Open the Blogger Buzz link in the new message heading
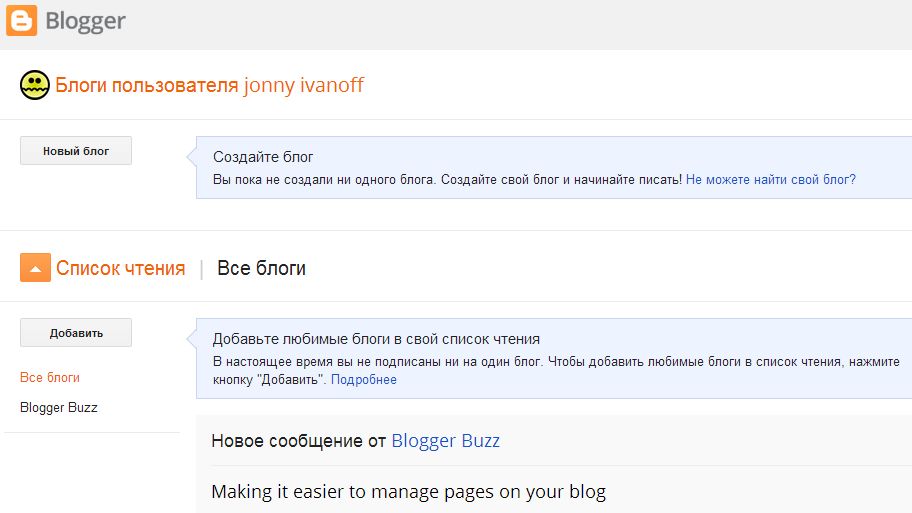 coord(445,440)
